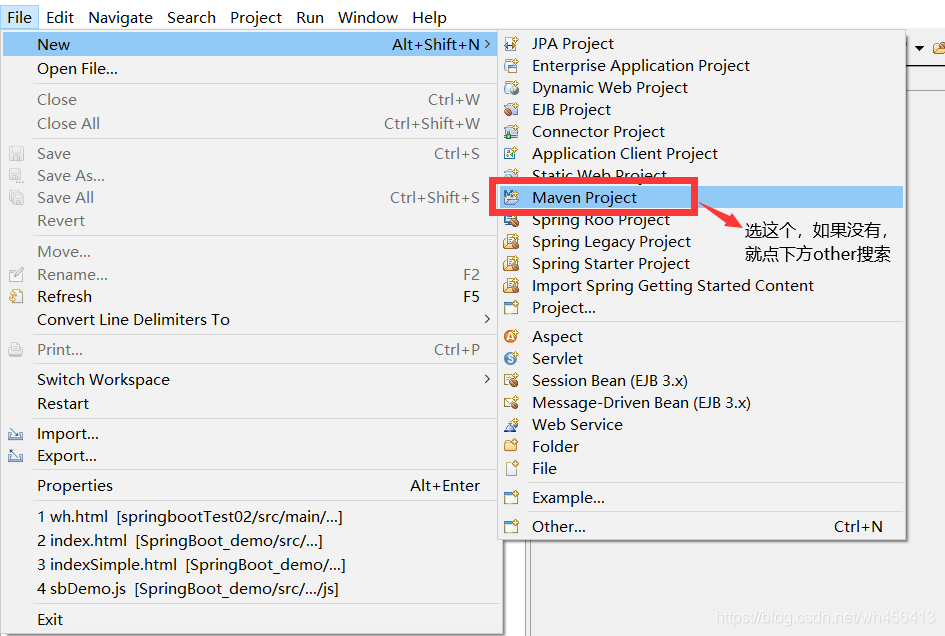This screenshot has height=636, width=945.
Task: Choose Maven Project entry
Action: (702, 197)
